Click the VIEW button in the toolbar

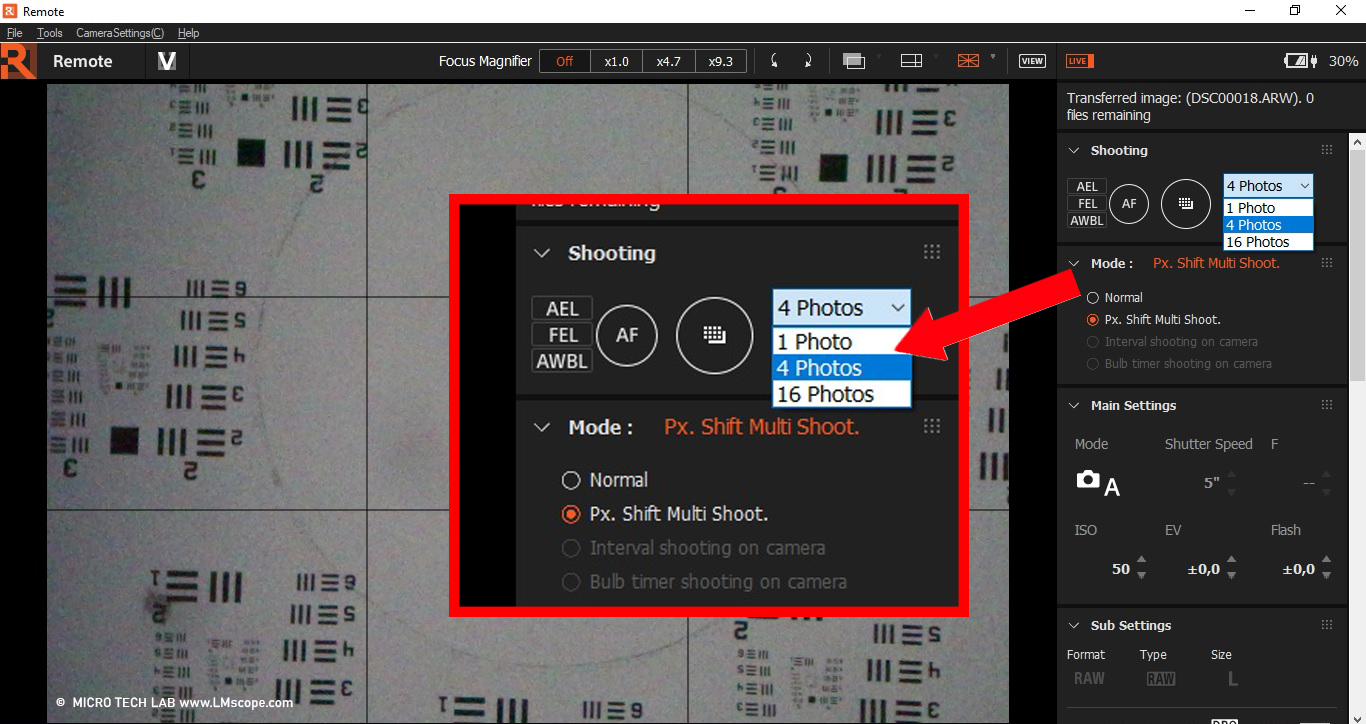click(x=1031, y=60)
